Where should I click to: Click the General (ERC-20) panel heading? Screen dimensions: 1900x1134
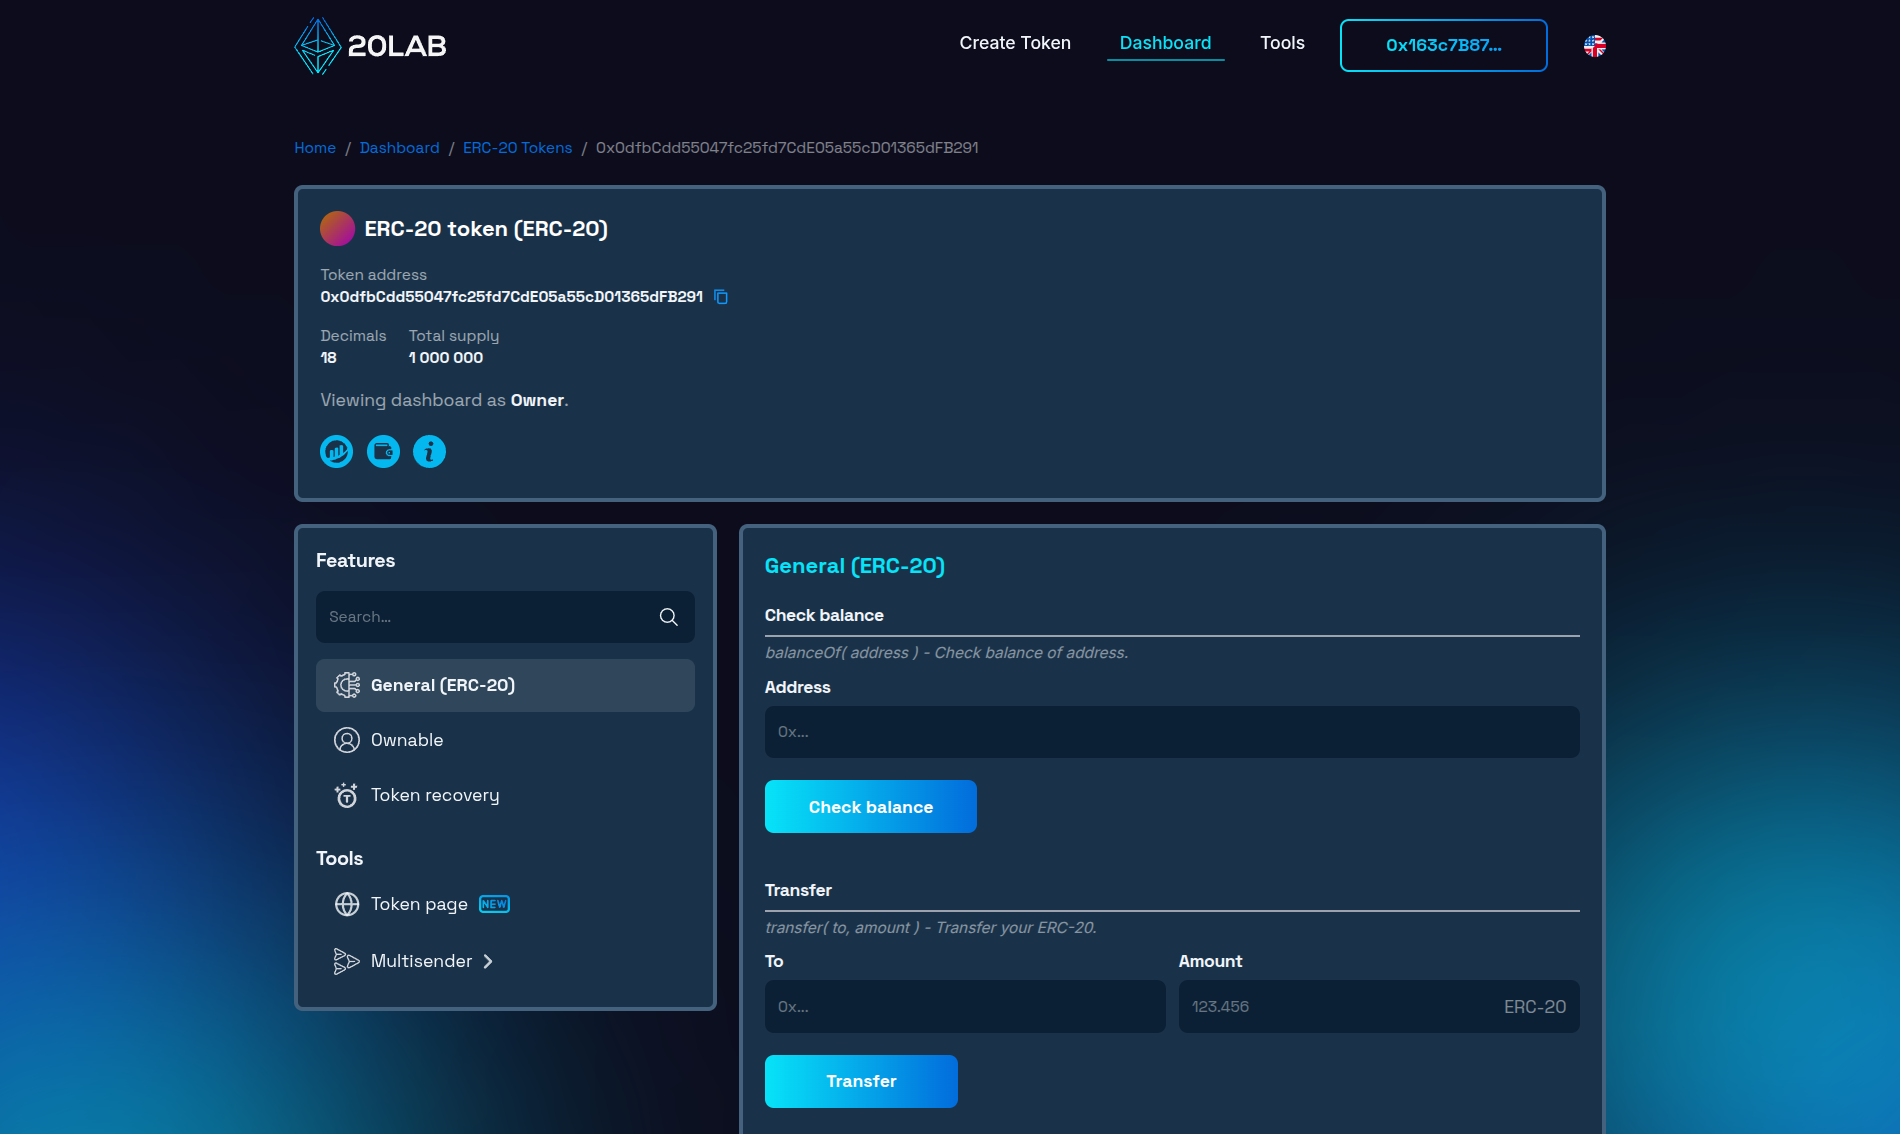(854, 566)
